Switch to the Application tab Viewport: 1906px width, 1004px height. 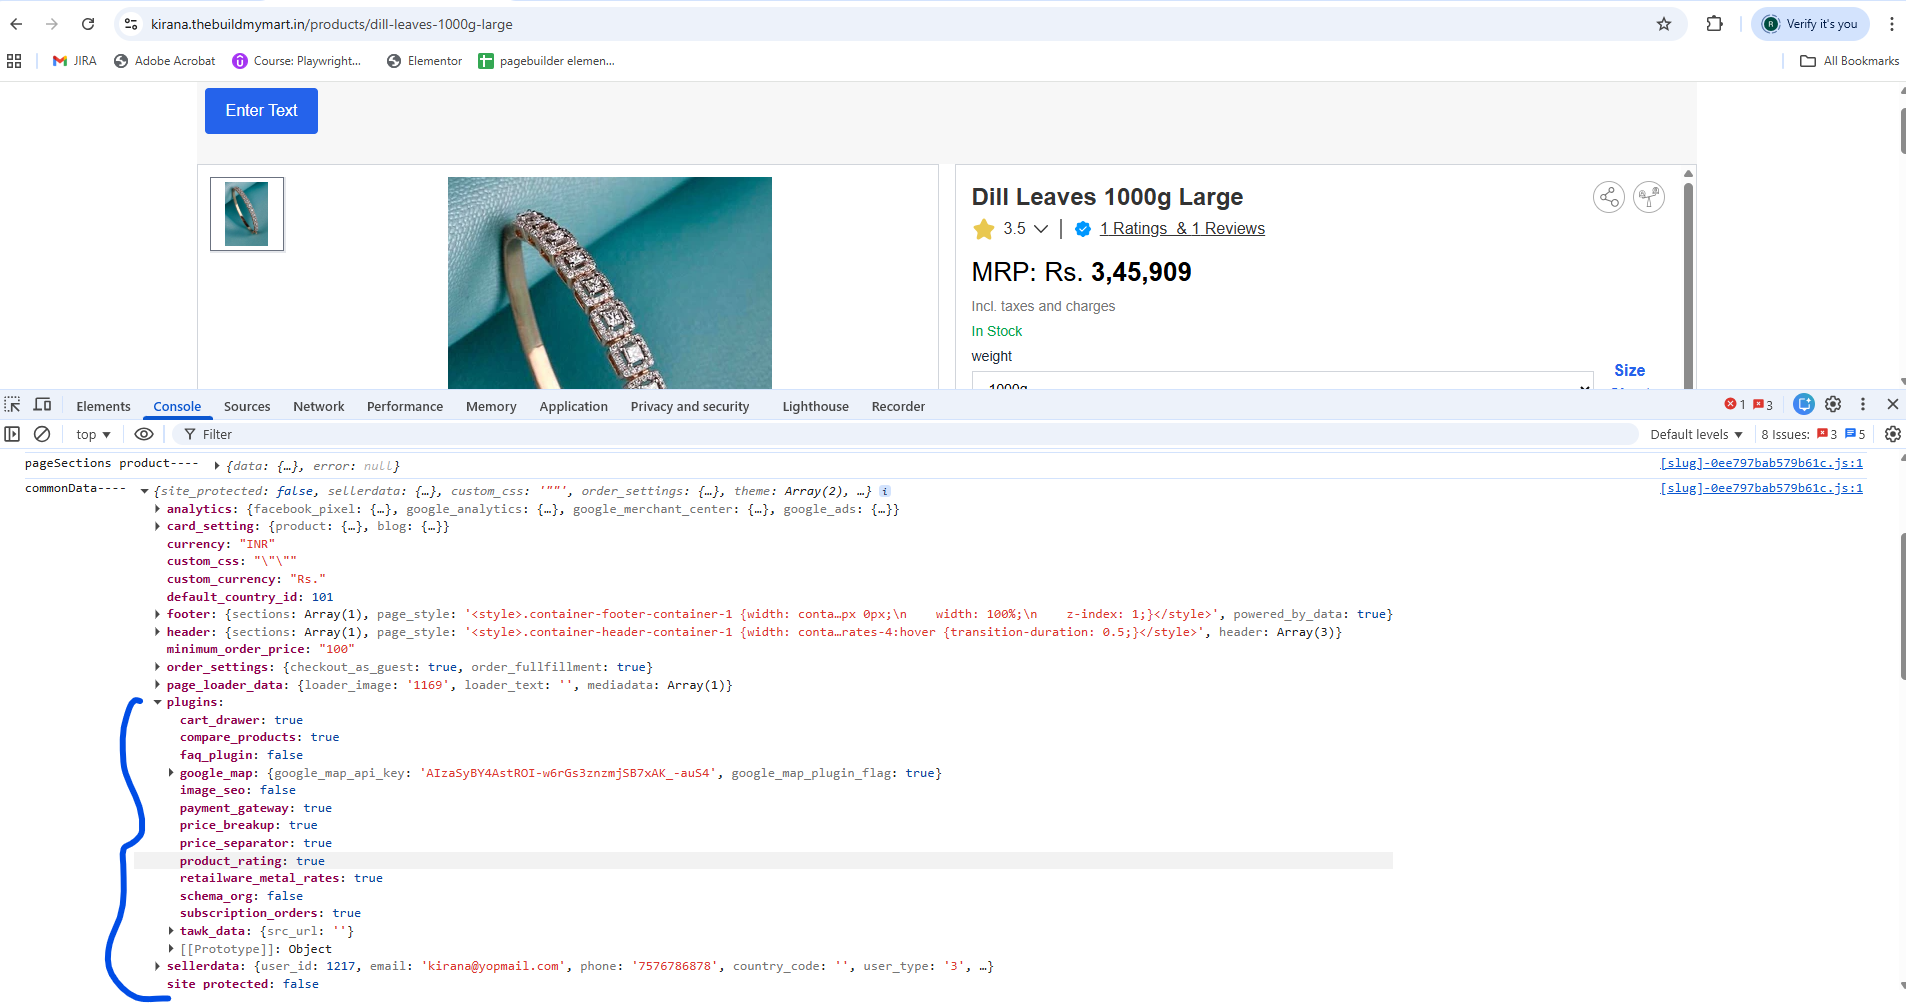coord(573,407)
